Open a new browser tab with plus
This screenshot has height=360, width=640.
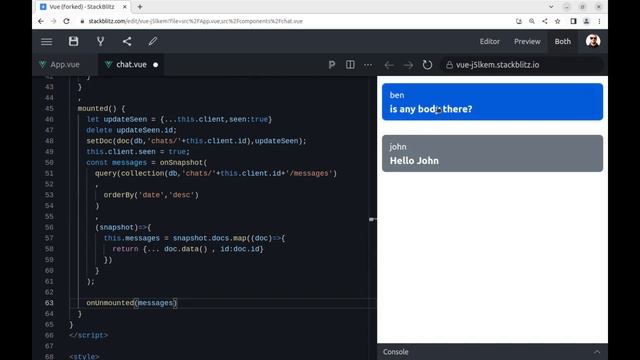140,7
